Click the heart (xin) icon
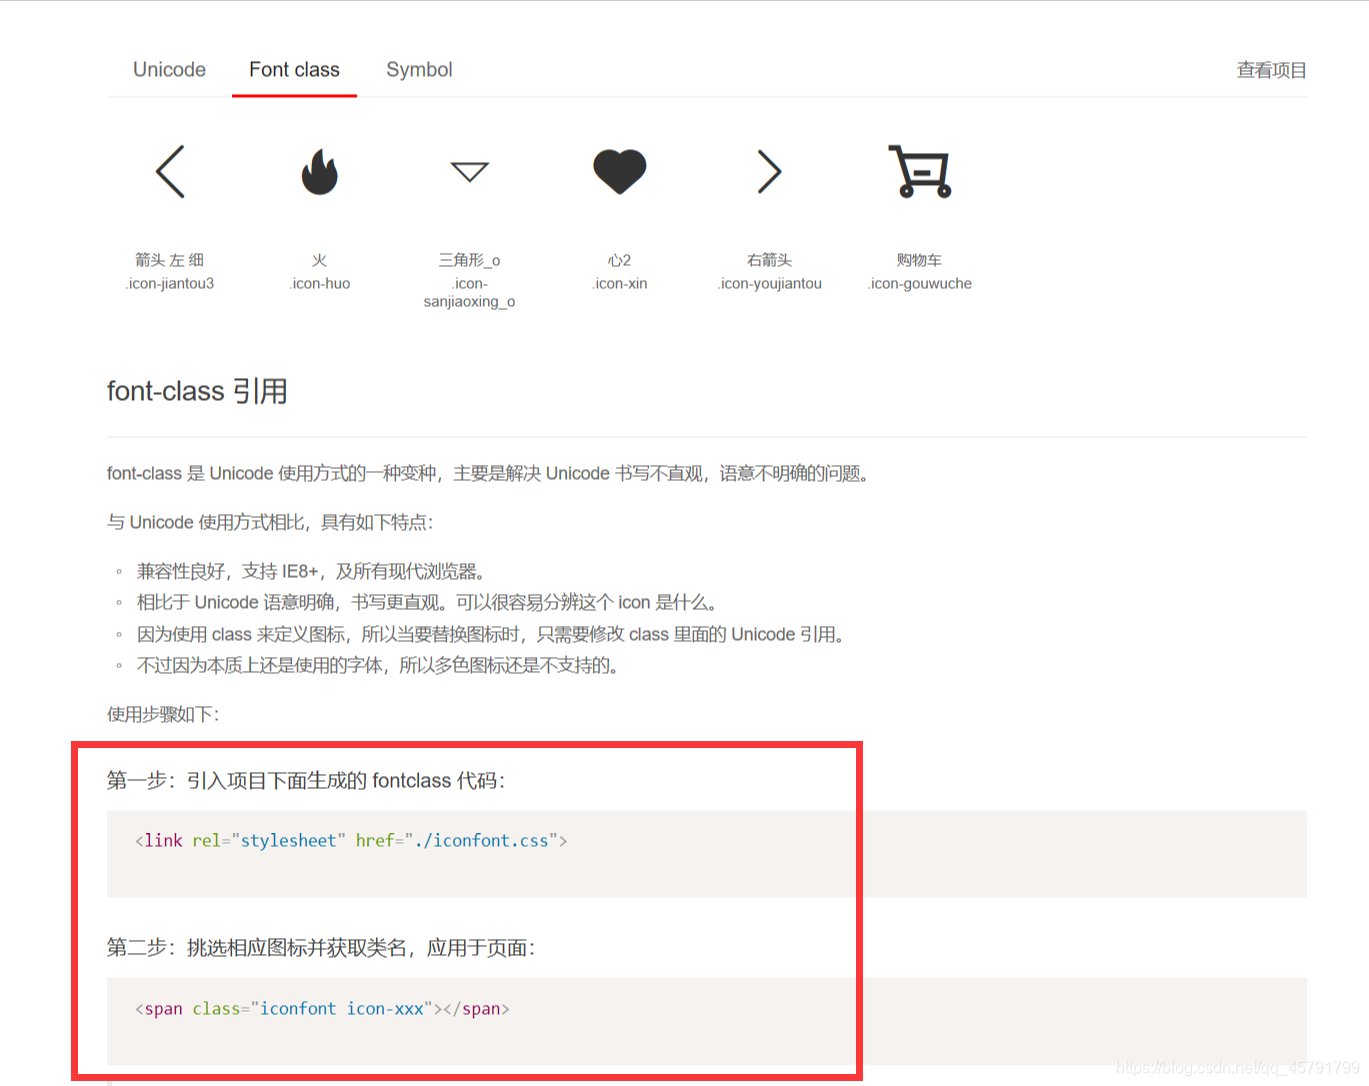Viewport: 1369px width, 1086px height. (620, 172)
